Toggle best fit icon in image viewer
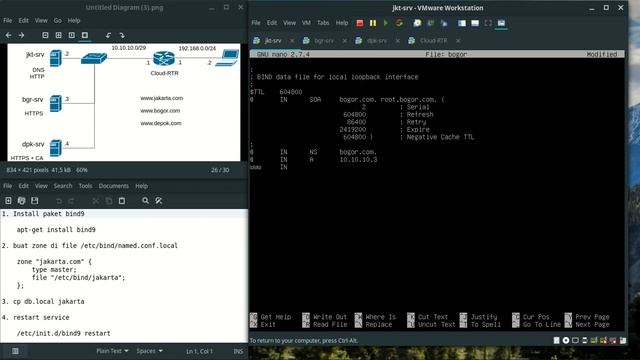The width and height of the screenshot is (640, 360). [84, 36]
